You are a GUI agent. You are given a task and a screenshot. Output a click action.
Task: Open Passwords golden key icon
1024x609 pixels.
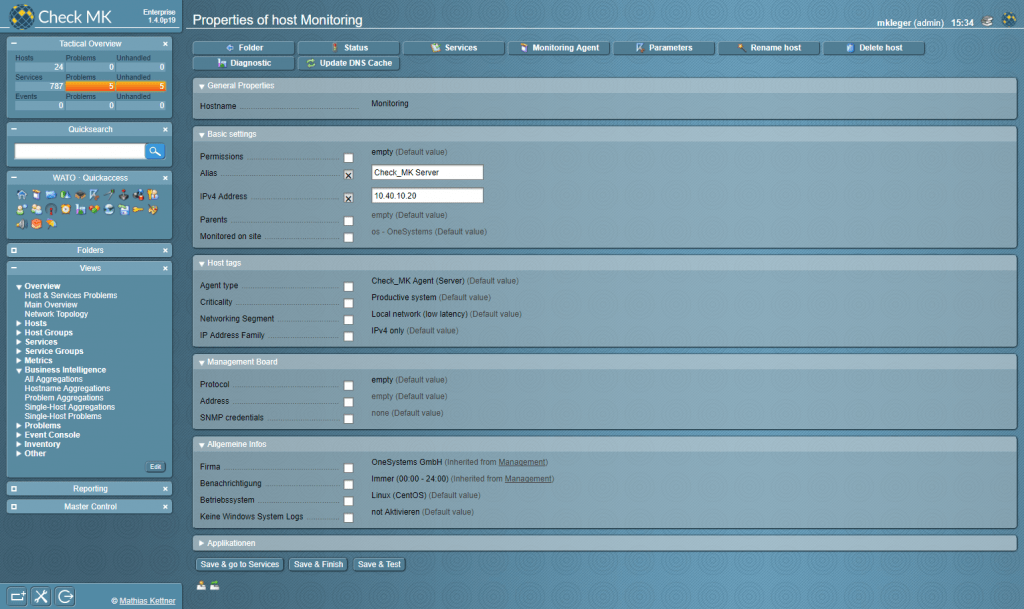point(138,210)
